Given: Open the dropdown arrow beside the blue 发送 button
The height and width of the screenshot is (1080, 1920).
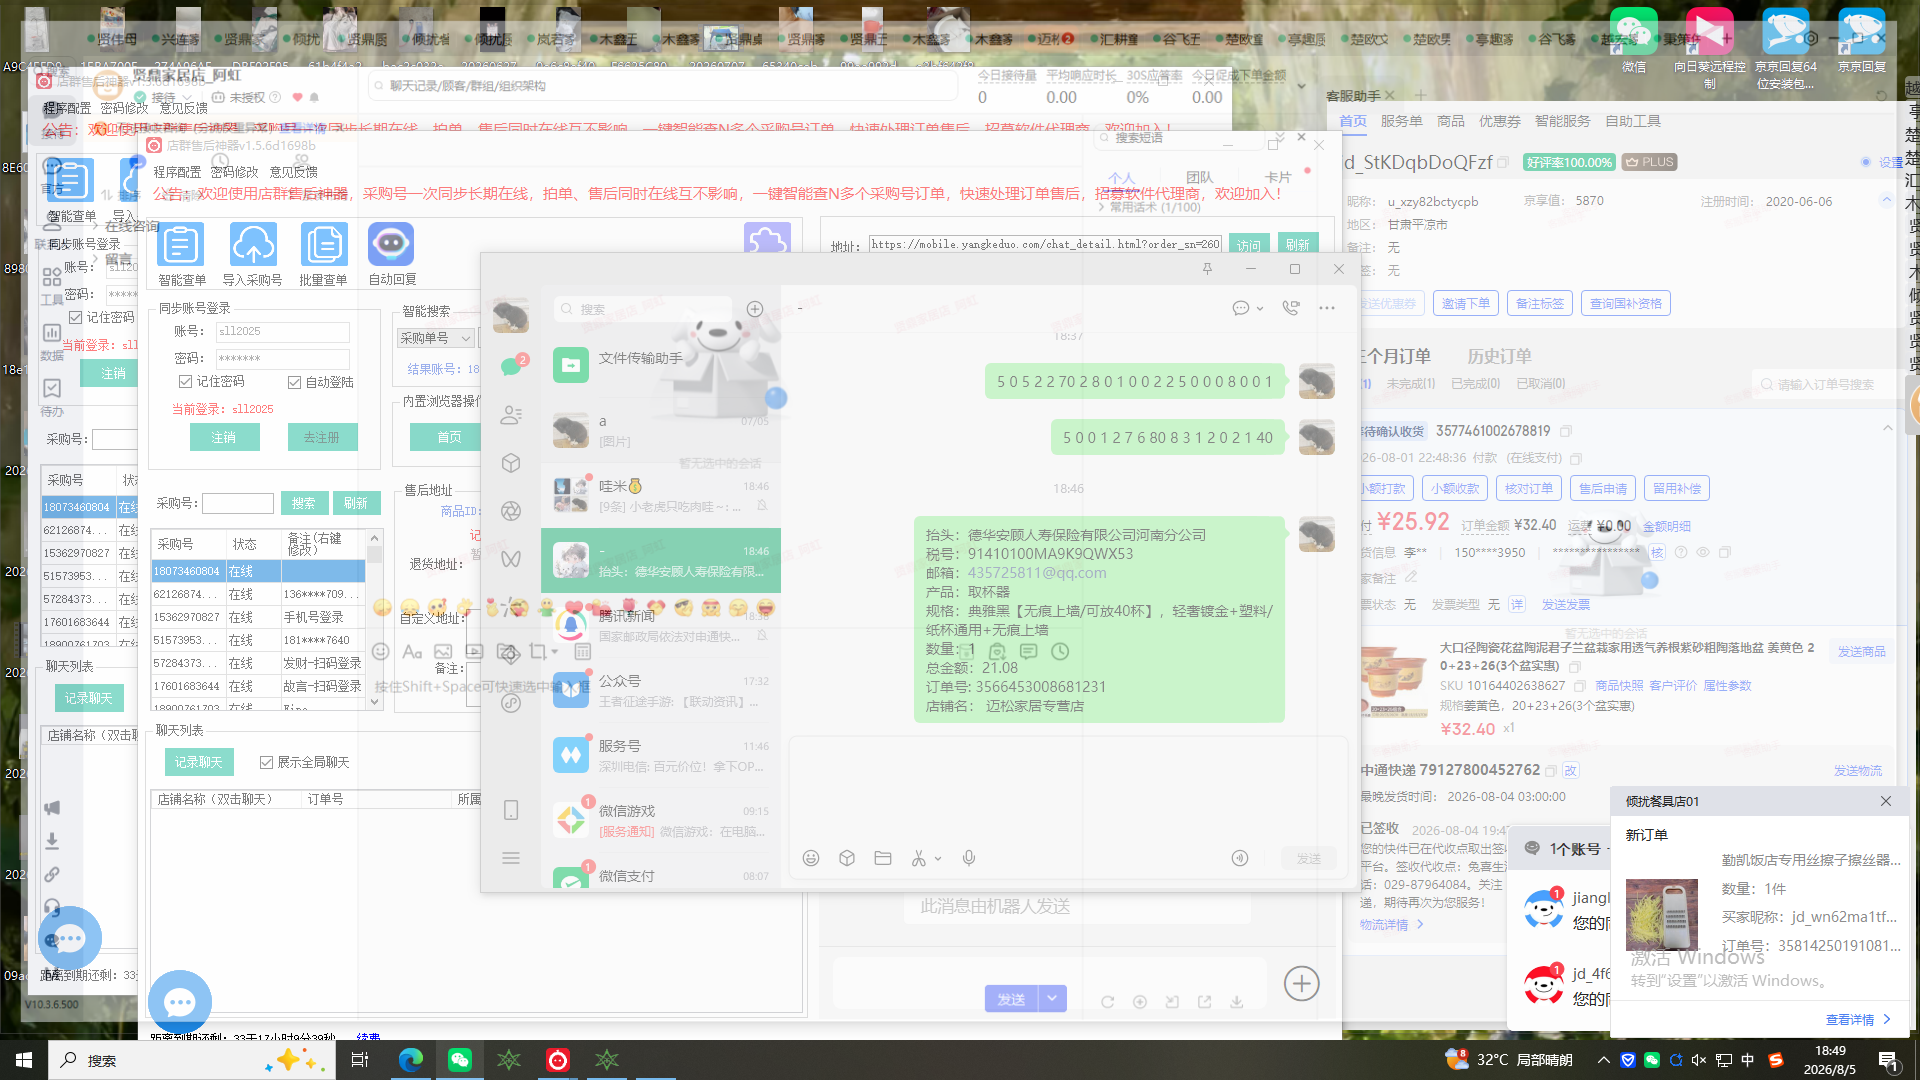Looking at the screenshot, I should click(x=1052, y=998).
